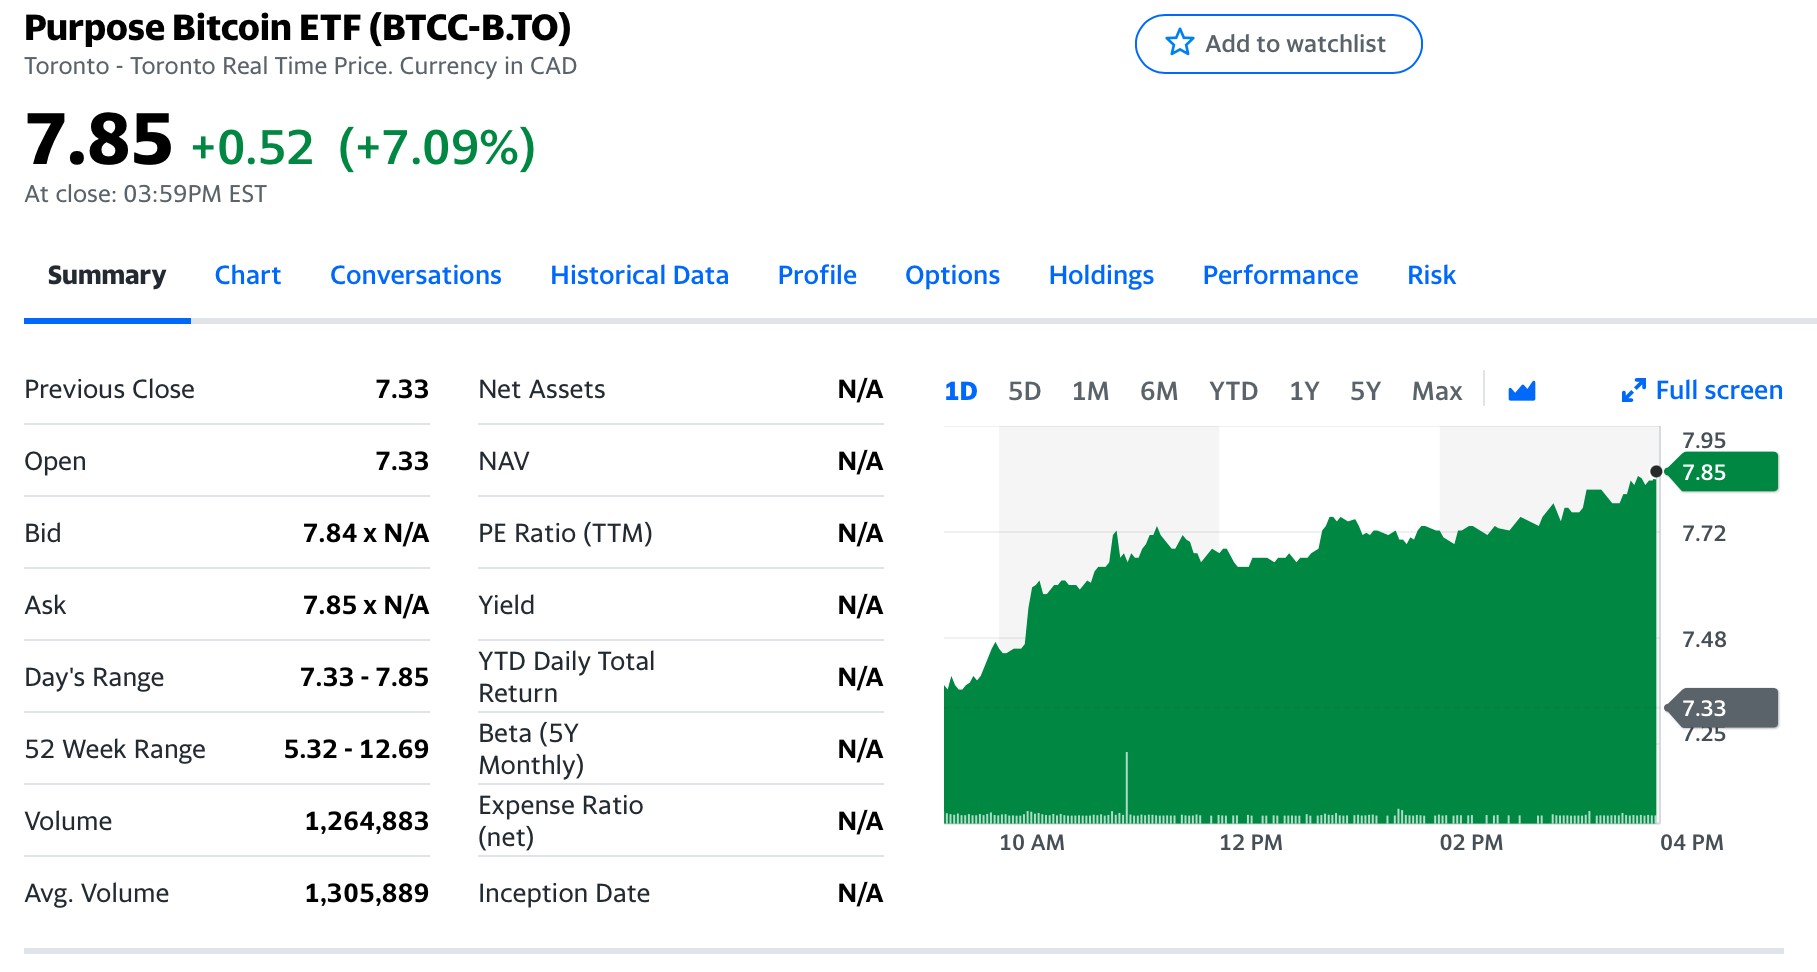Open the Historical Data tab
Image resolution: width=1817 pixels, height=972 pixels.
point(639,275)
